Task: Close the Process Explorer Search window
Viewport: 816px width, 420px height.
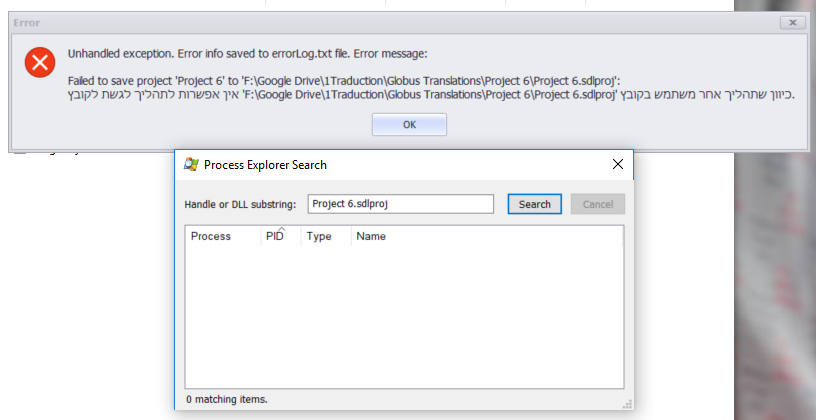Action: click(x=618, y=164)
